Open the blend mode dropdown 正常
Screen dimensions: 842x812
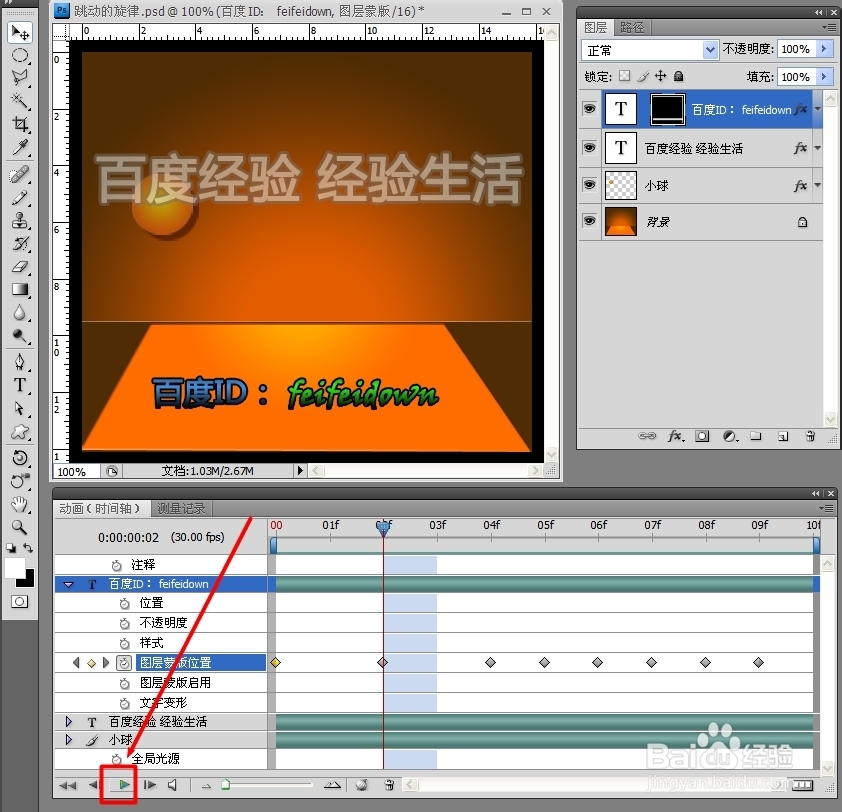tap(710, 50)
